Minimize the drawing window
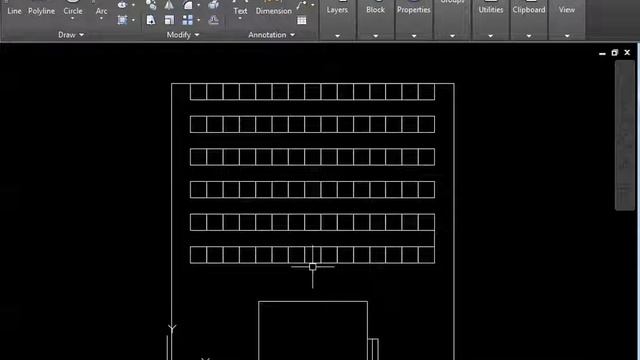 [x=602, y=53]
